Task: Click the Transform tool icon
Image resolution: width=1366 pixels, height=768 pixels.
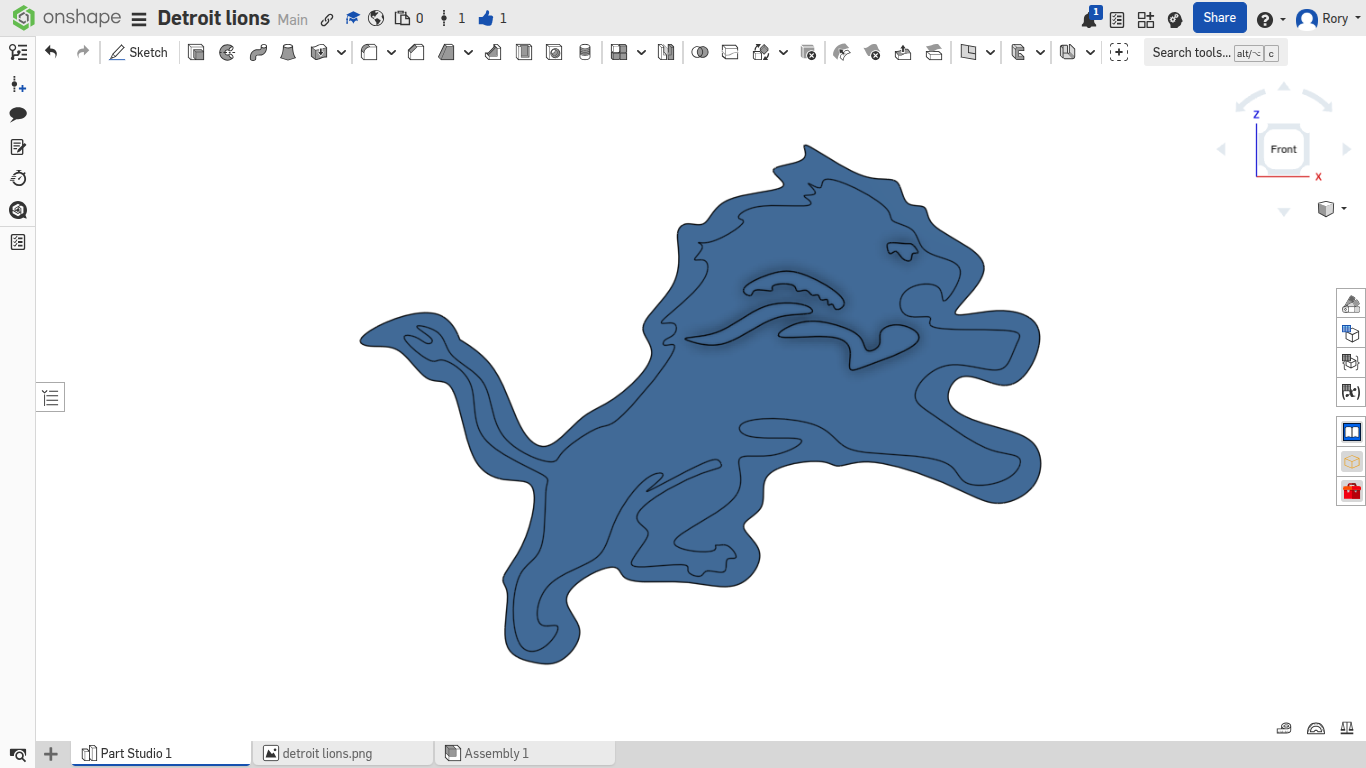Action: click(x=761, y=52)
